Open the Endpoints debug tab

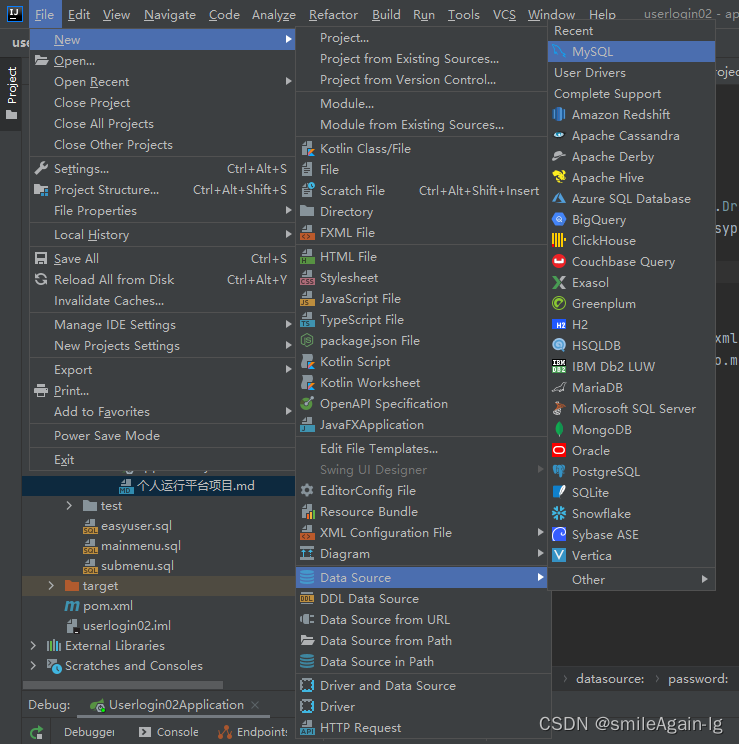coord(253,732)
